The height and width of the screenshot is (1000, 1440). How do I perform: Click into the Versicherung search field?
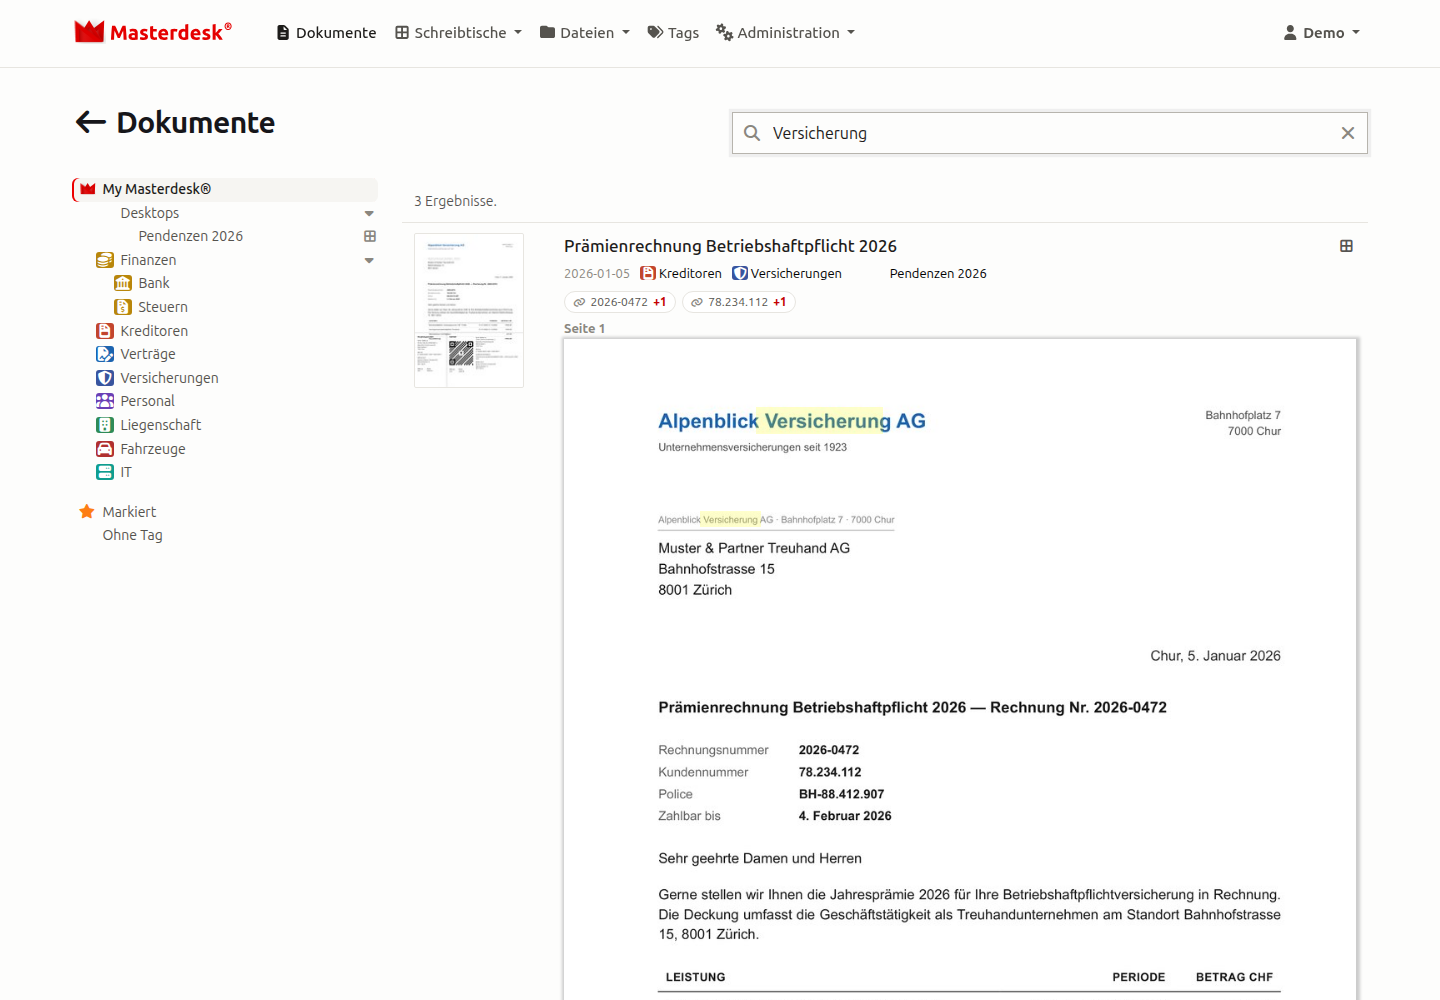pyautogui.click(x=1050, y=133)
